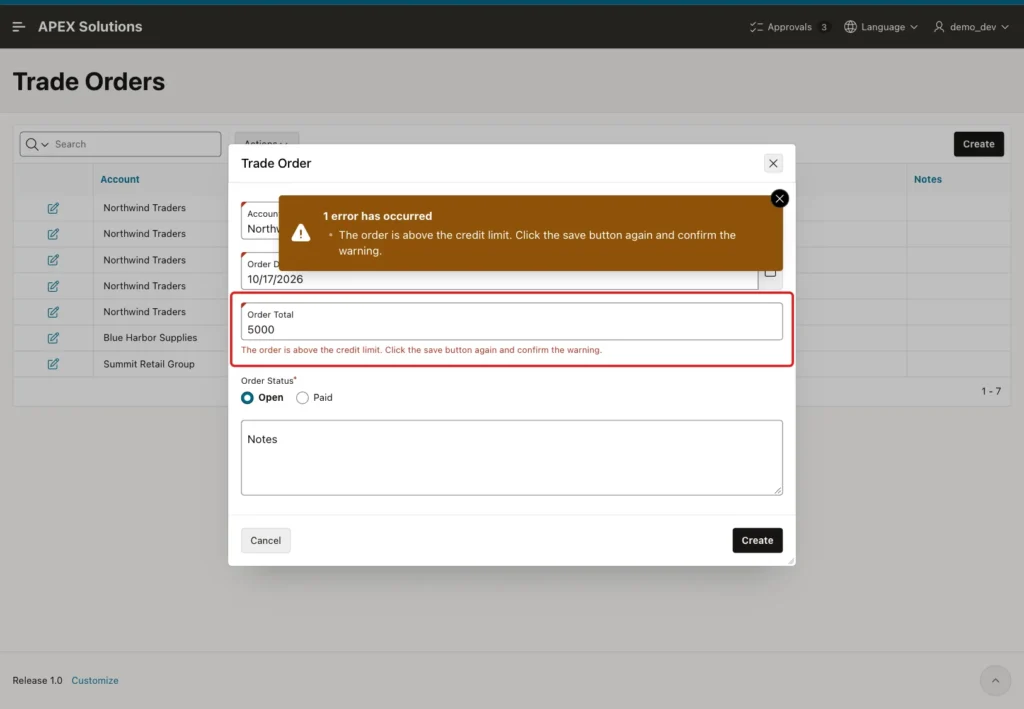The image size is (1024, 709).
Task: Focus the report Search field
Action: (136, 144)
